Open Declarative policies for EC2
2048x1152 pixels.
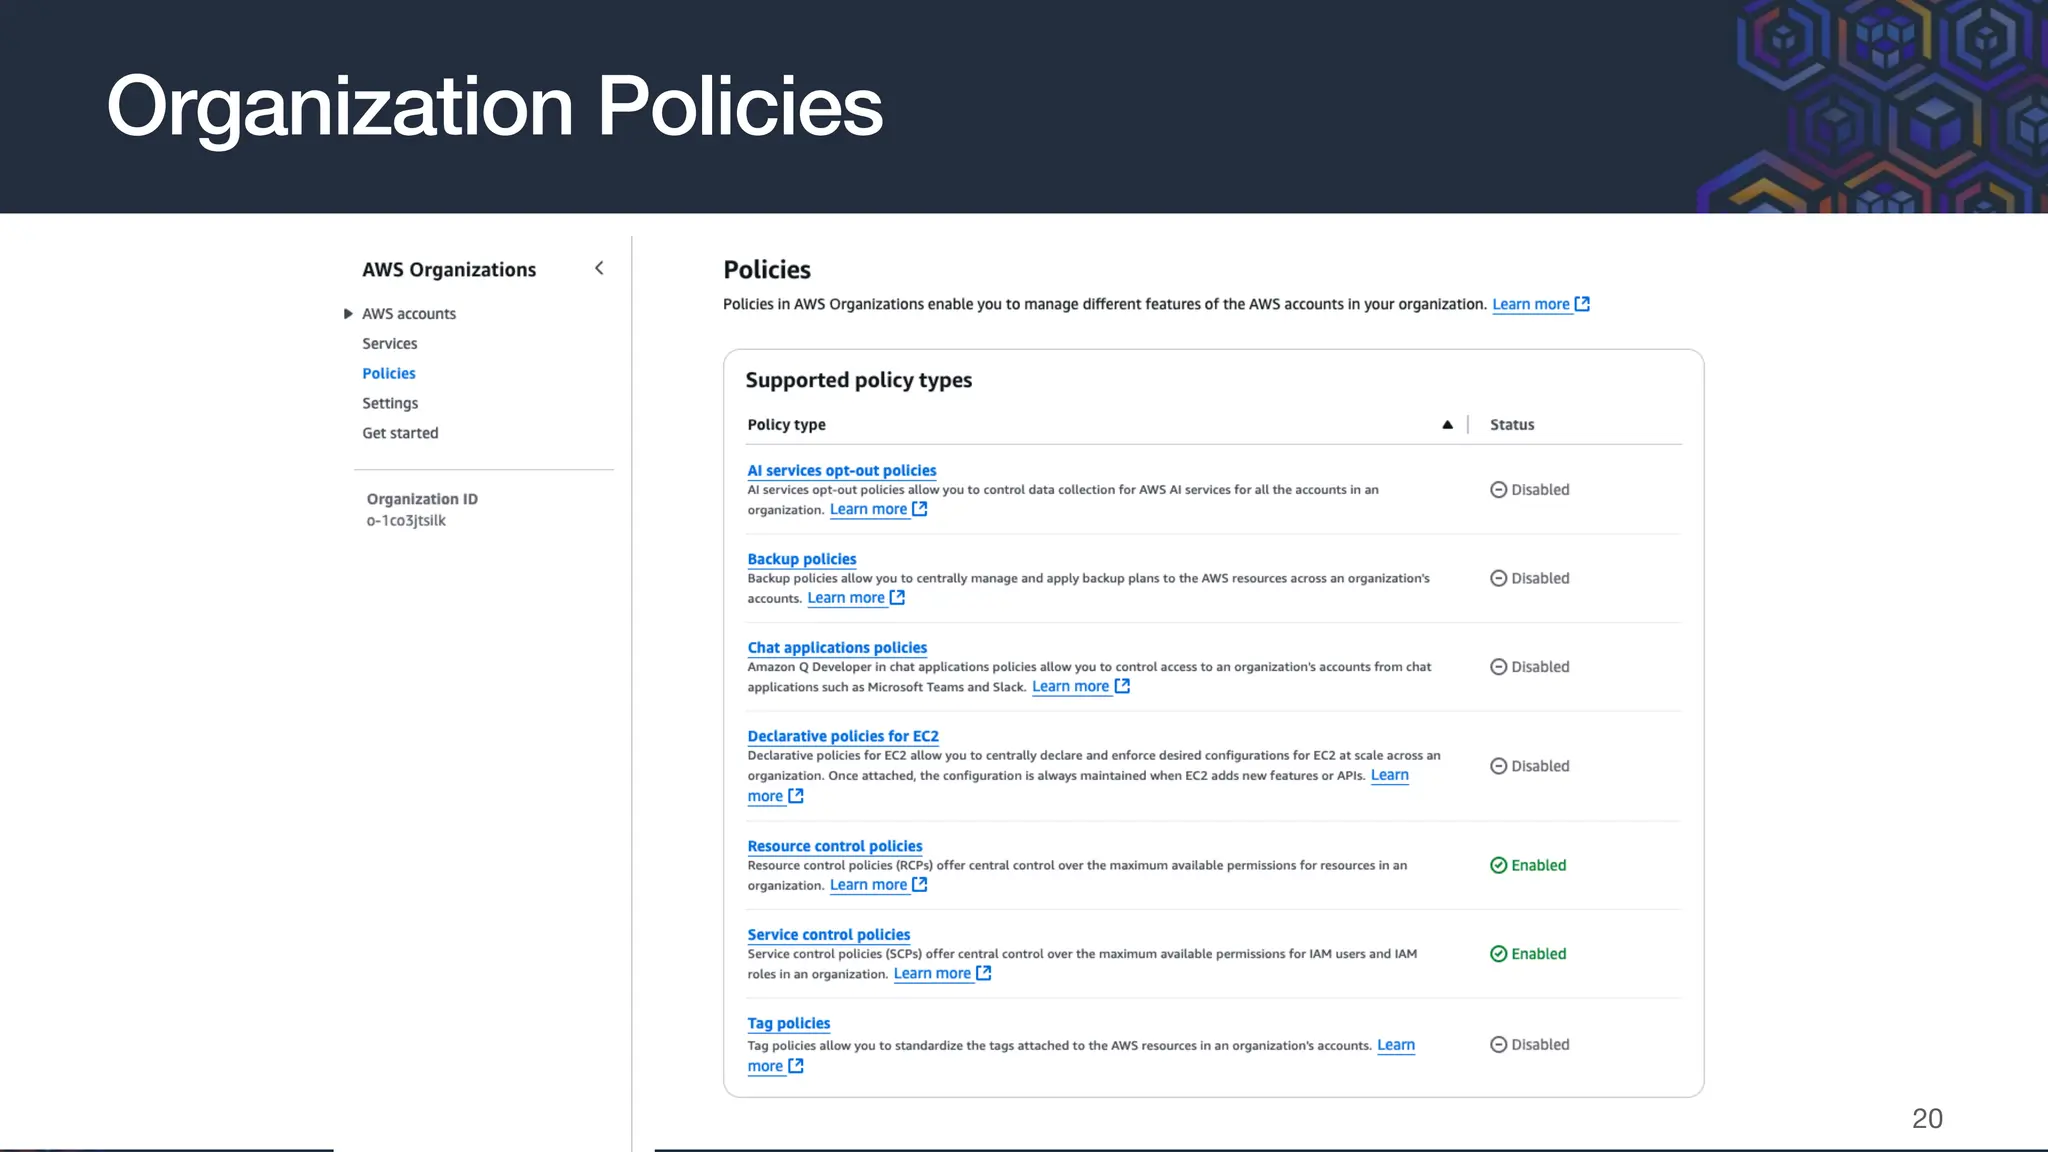[x=843, y=736]
